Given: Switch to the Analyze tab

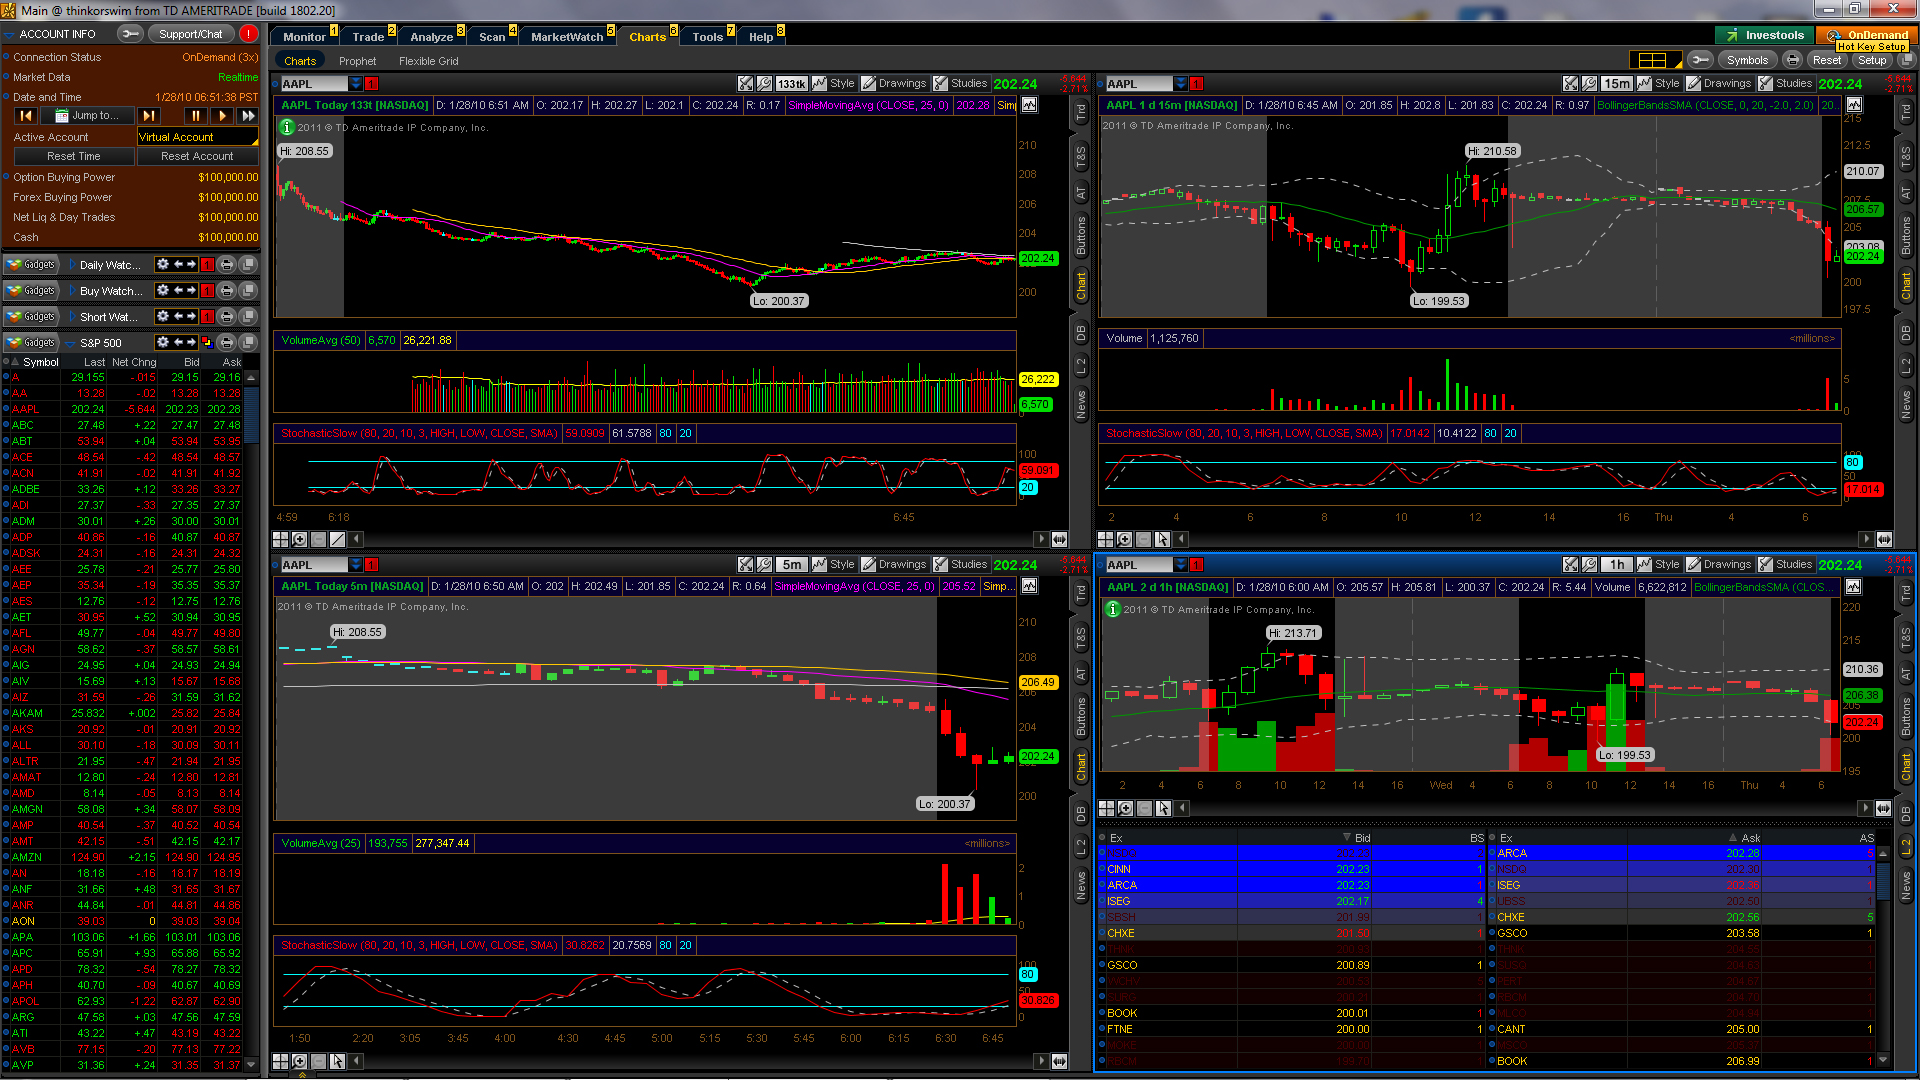Looking at the screenshot, I should point(431,37).
